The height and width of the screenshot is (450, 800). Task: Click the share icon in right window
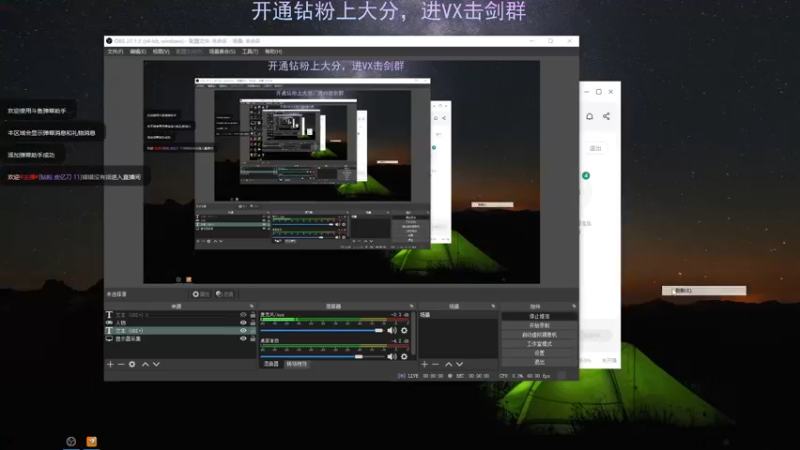point(606,116)
